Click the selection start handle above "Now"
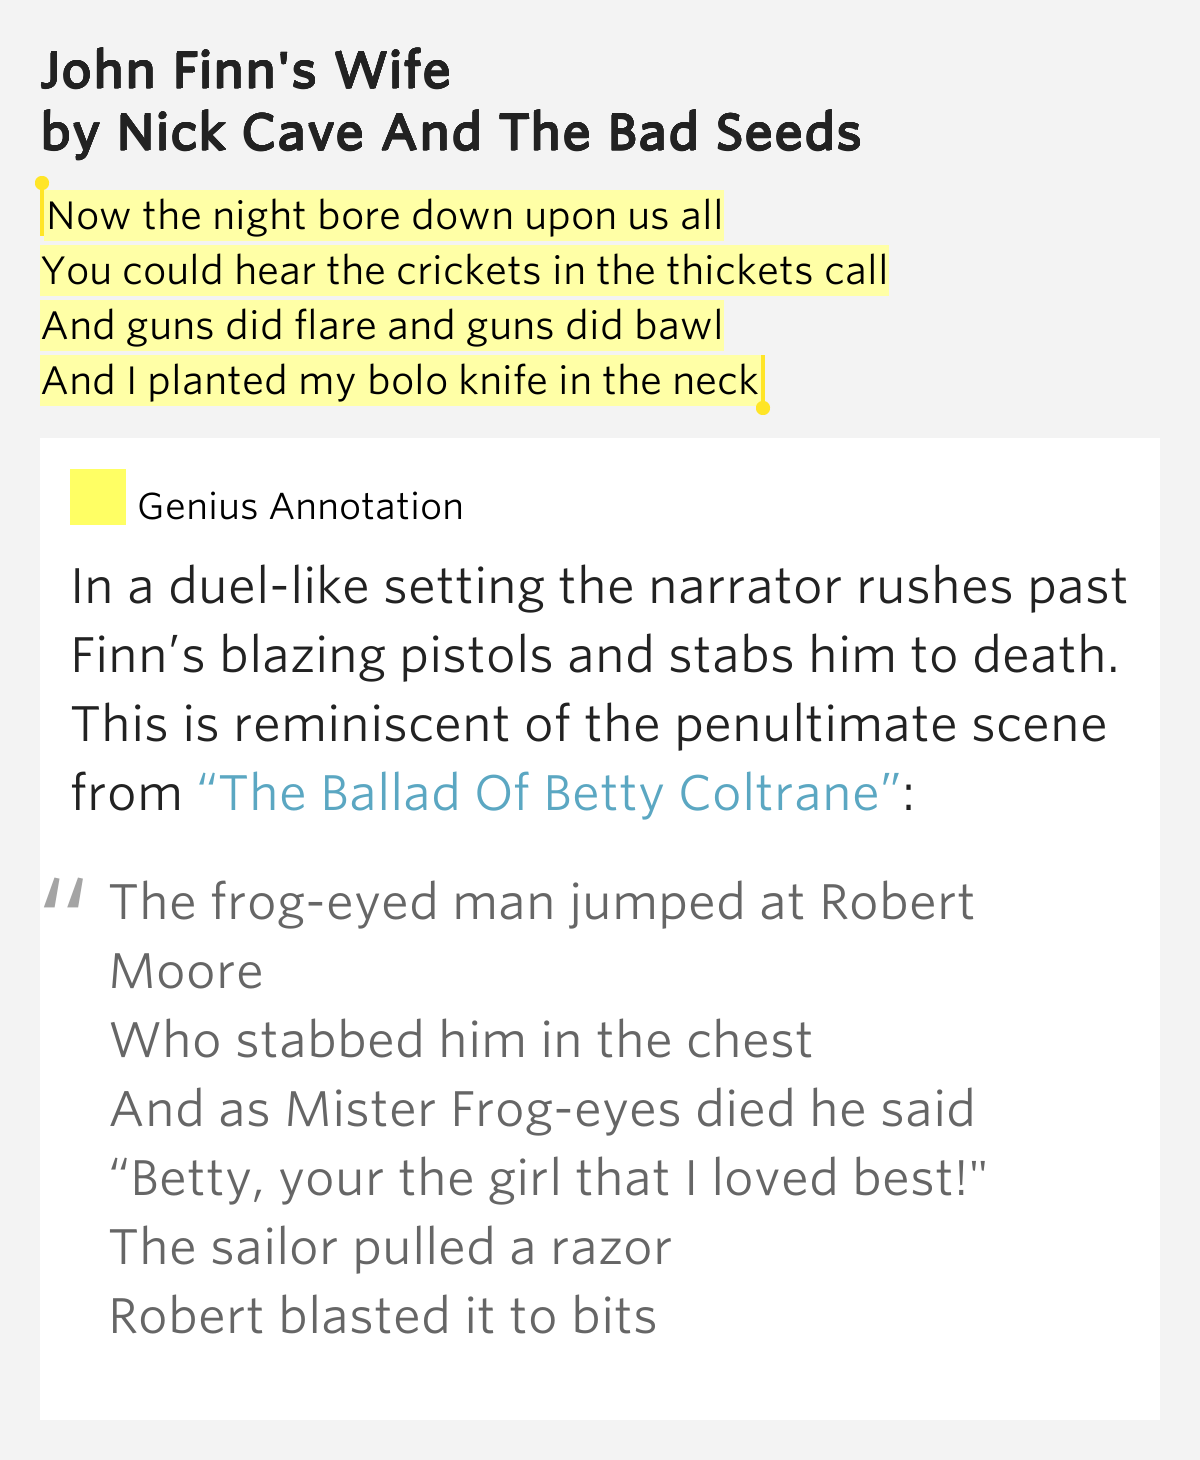This screenshot has height=1460, width=1200. coord(42,185)
